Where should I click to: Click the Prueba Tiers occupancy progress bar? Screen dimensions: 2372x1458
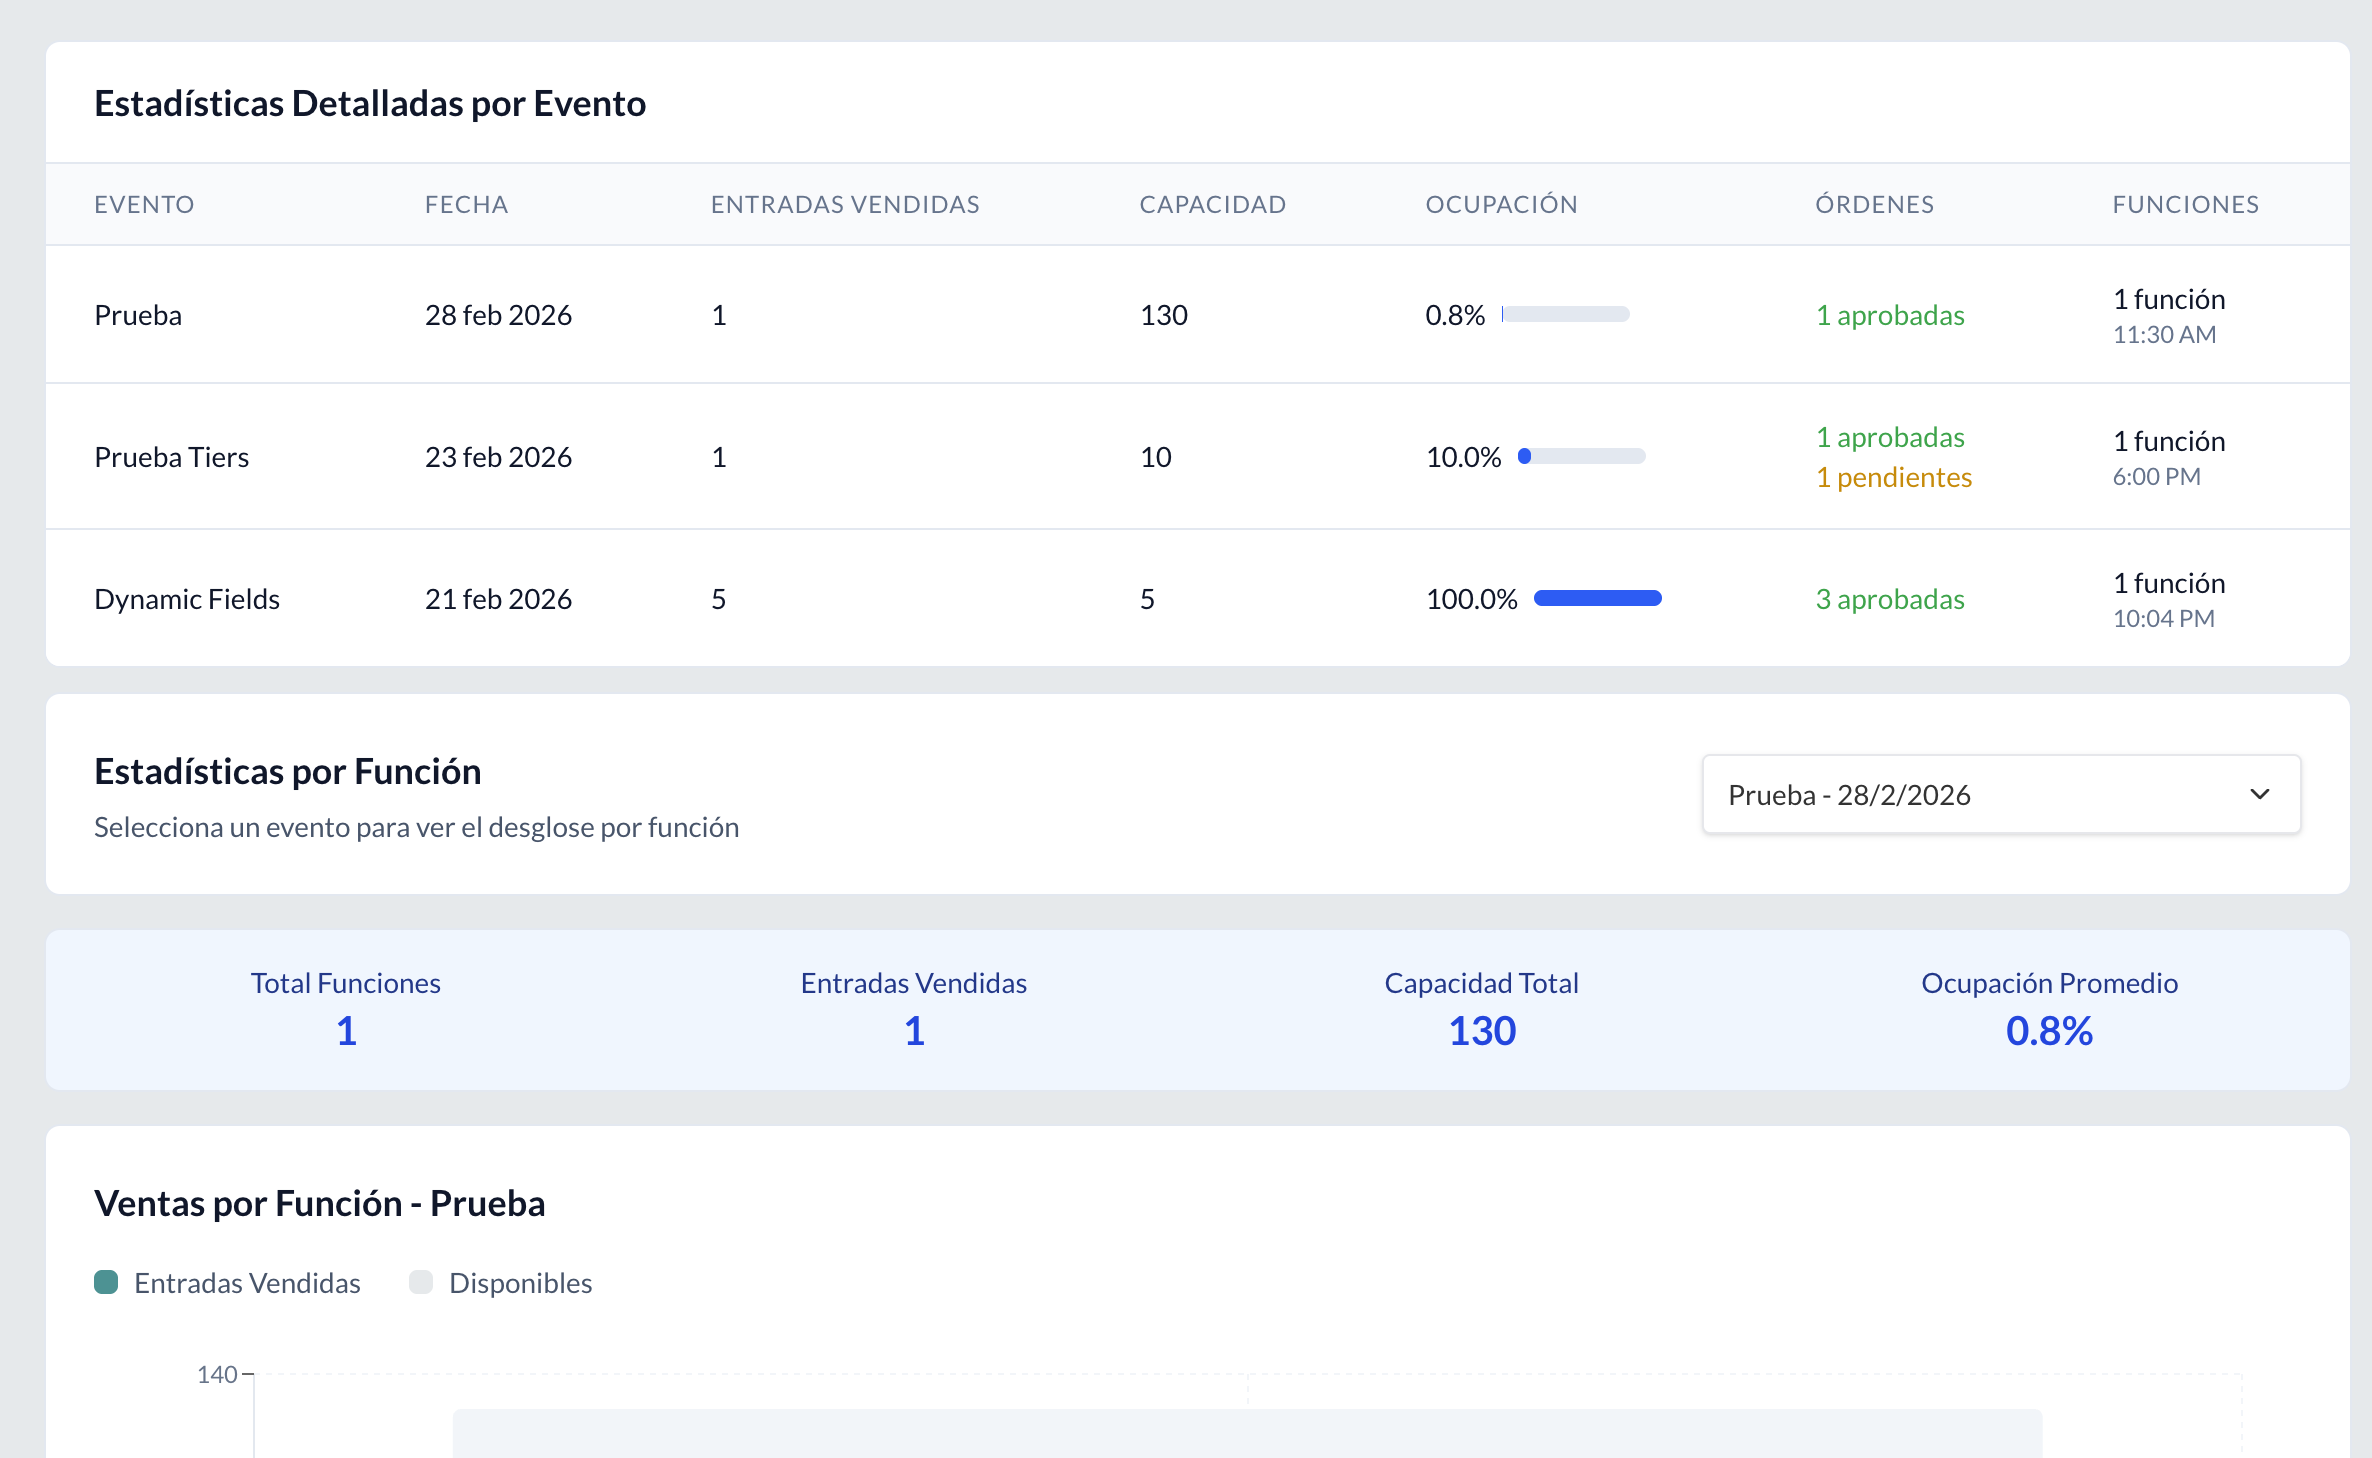point(1581,456)
